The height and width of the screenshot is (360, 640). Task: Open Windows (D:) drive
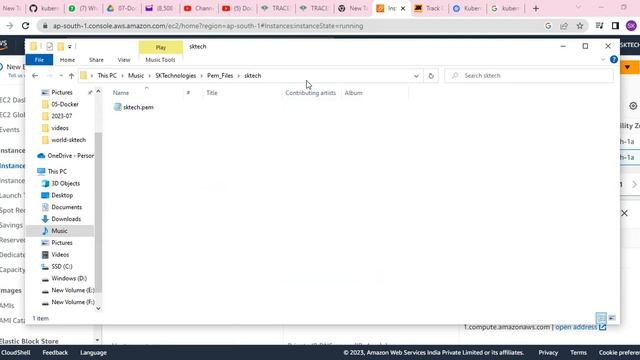69,278
